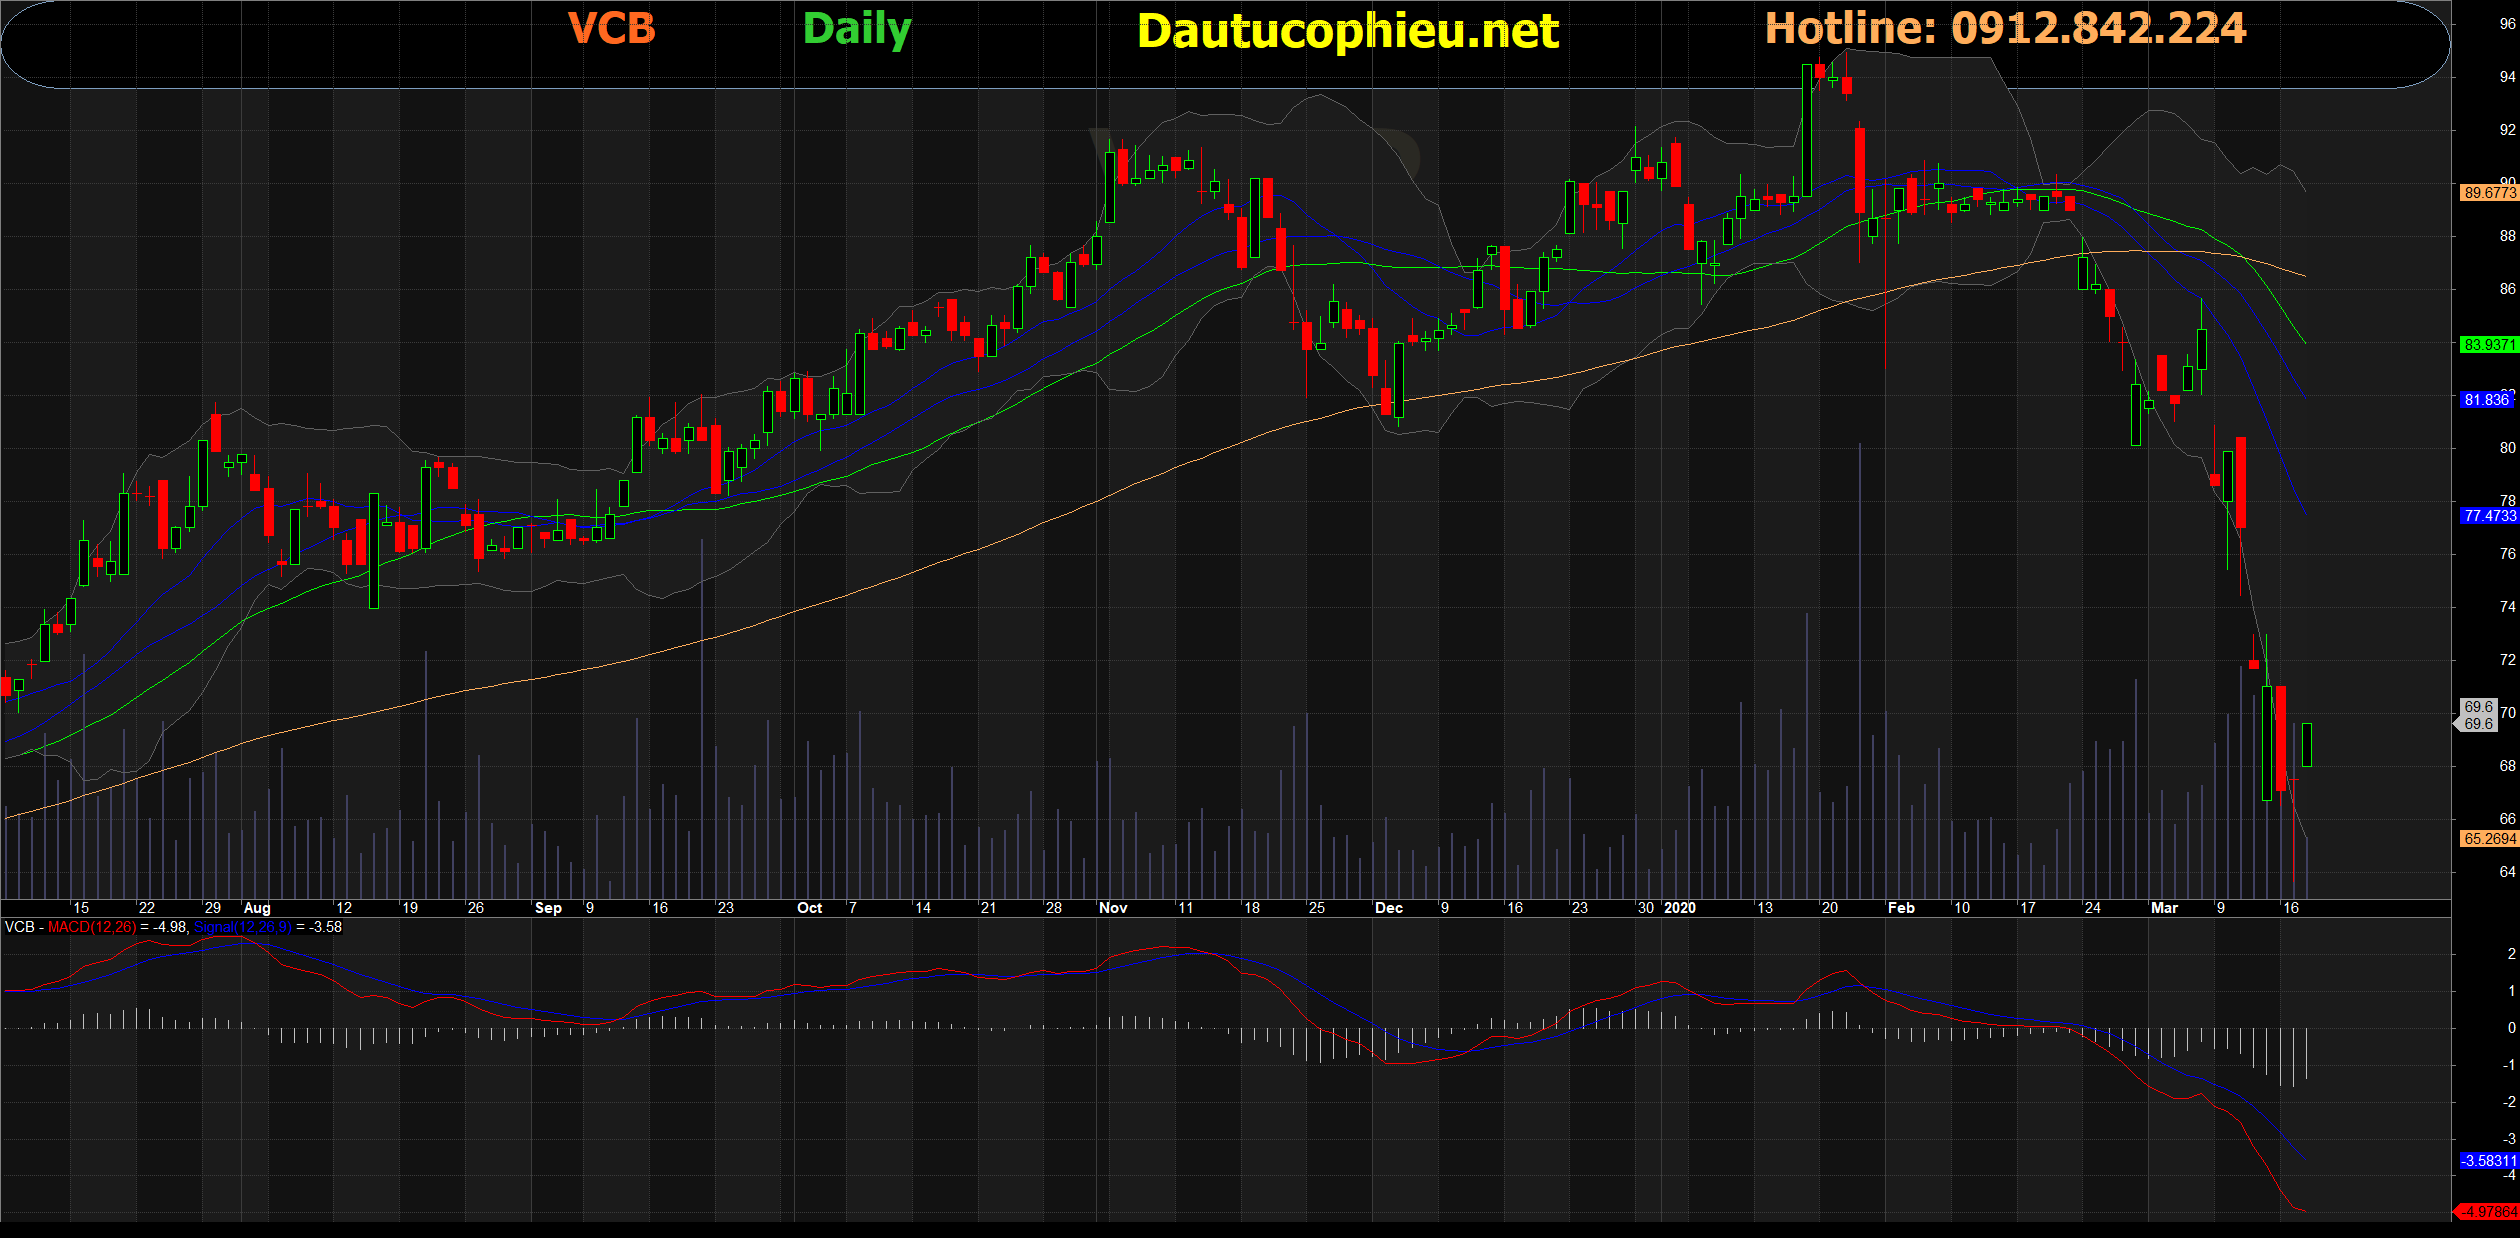Click the orange 65.2694 lower band tag
The width and height of the screenshot is (2520, 1238).
(2488, 839)
